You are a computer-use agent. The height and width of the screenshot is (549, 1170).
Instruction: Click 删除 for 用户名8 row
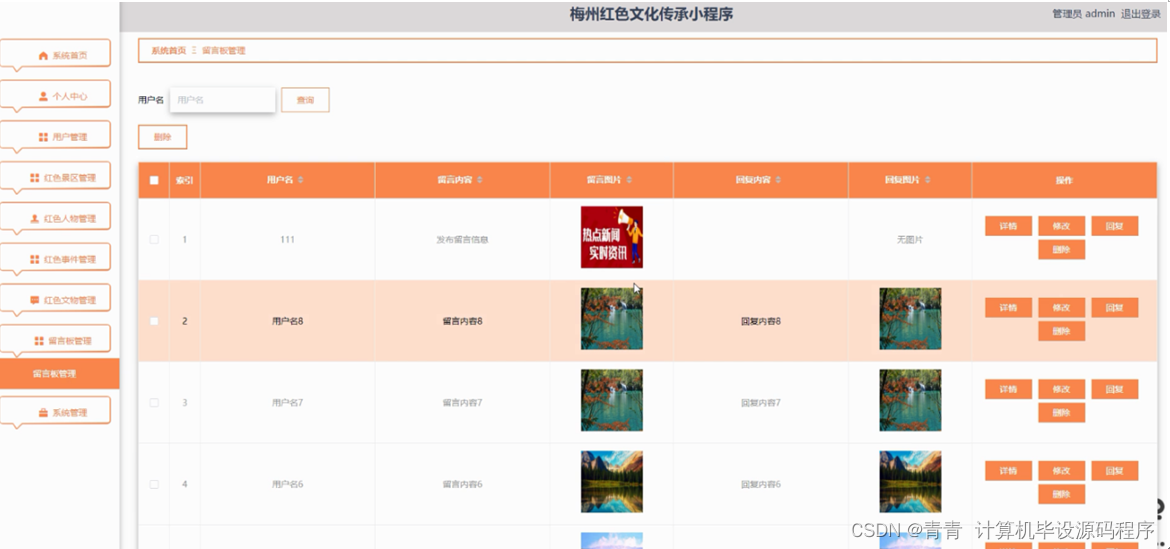click(x=1061, y=331)
